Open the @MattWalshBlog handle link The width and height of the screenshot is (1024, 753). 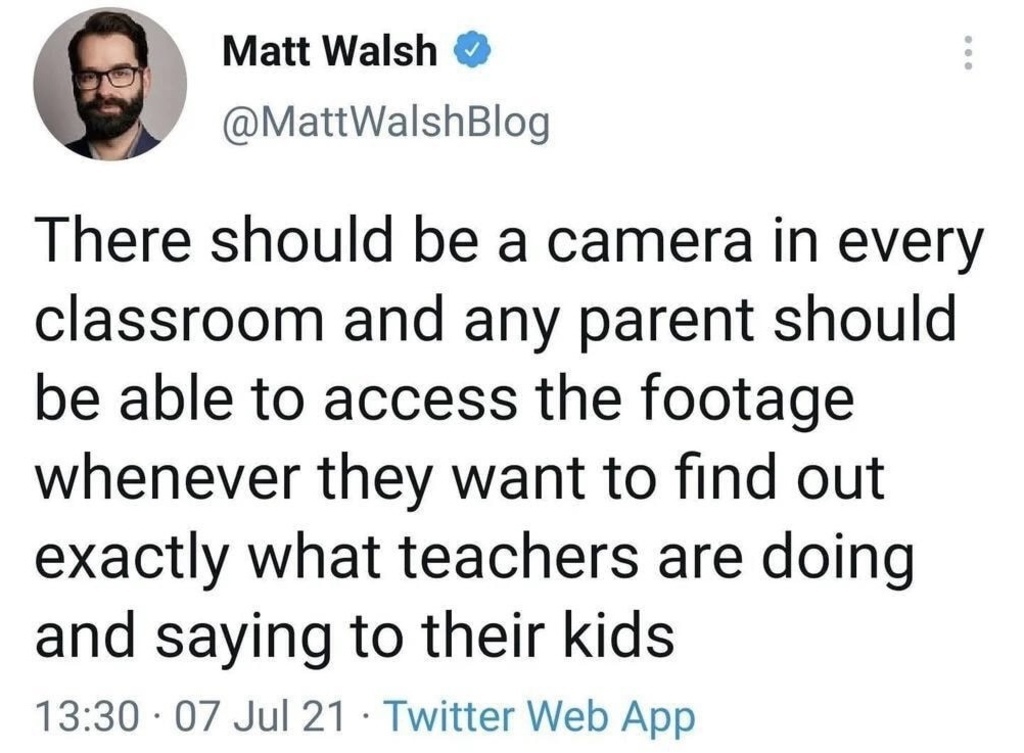tap(385, 123)
